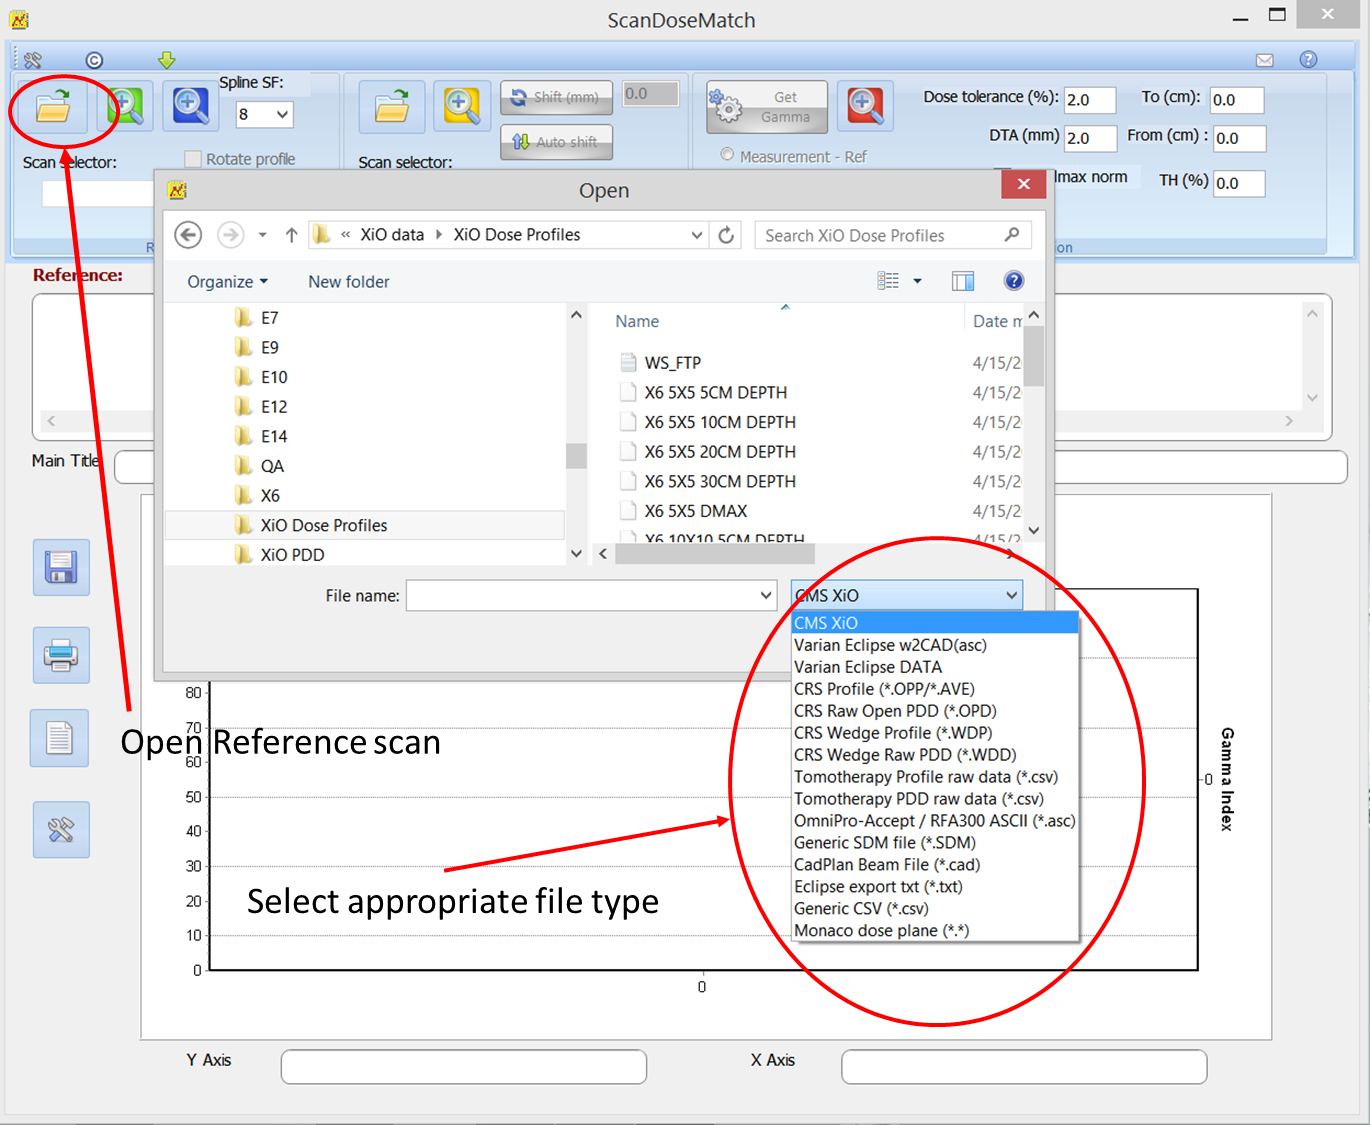
Task: Select the Measurement - Ref radio button
Action: coord(727,156)
